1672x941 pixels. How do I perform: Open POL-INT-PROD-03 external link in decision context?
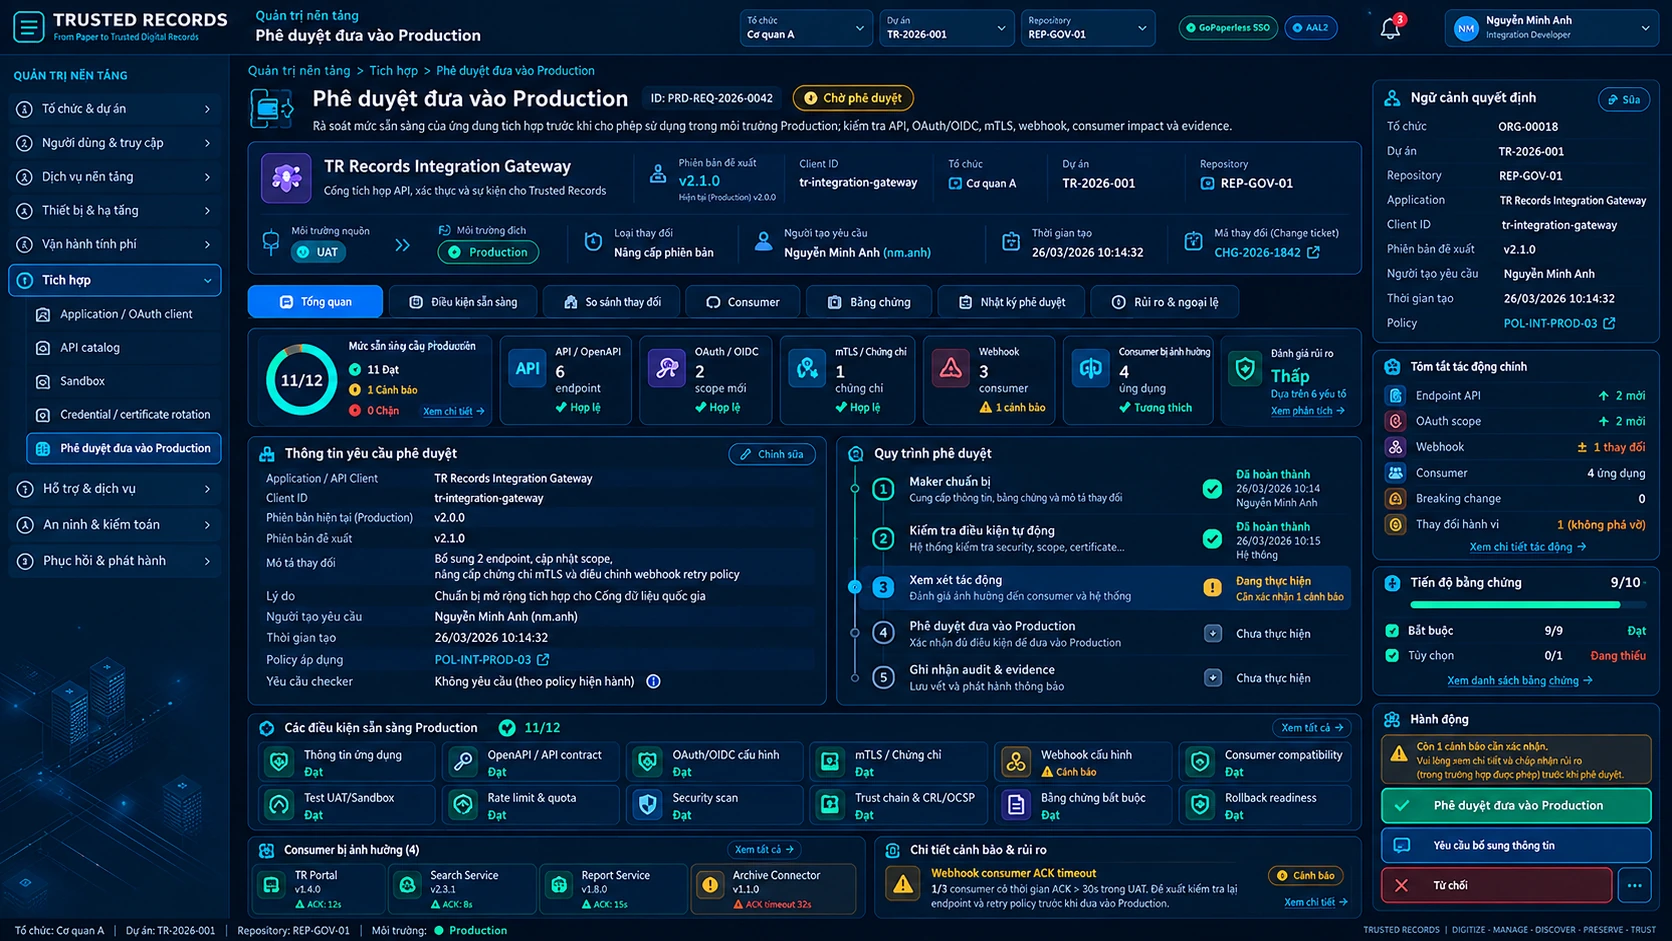point(1609,323)
